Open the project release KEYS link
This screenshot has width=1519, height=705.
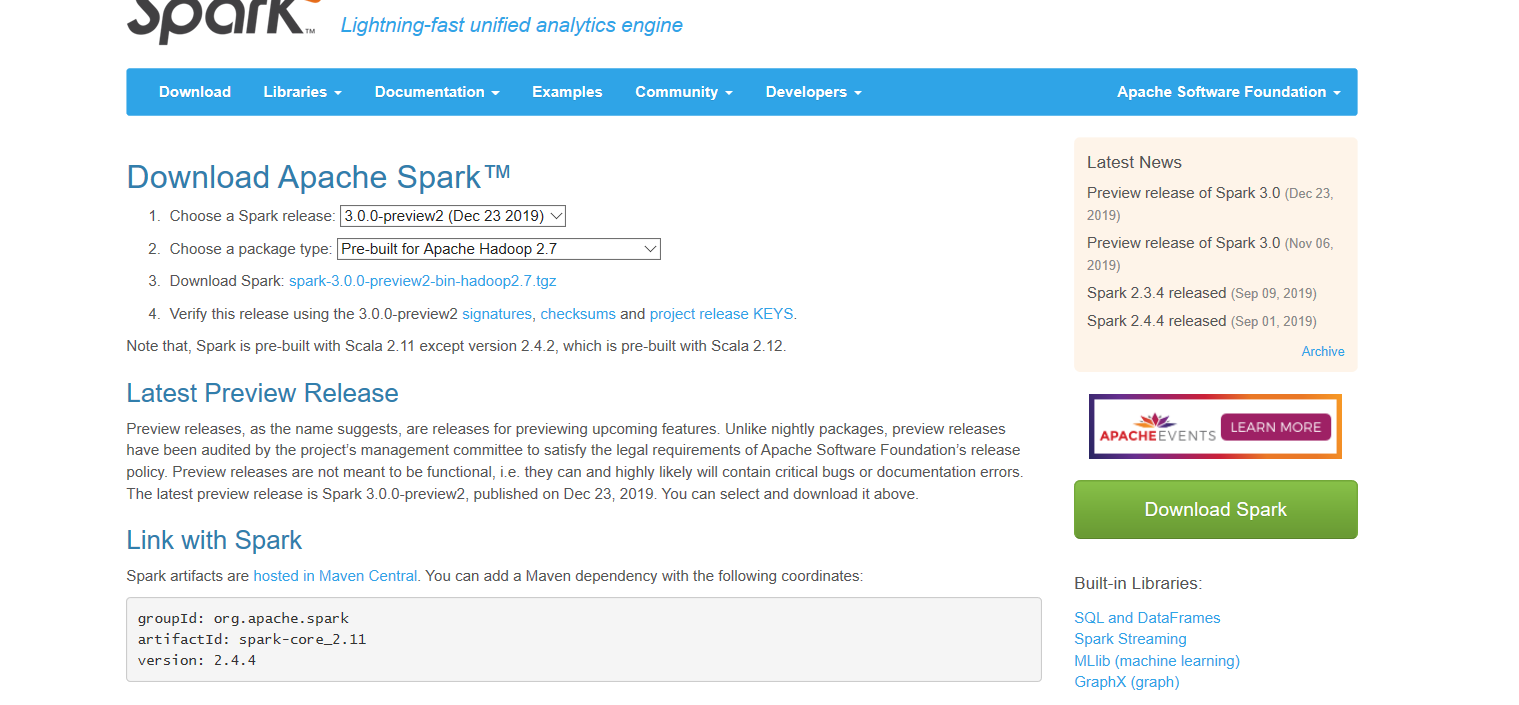click(721, 314)
